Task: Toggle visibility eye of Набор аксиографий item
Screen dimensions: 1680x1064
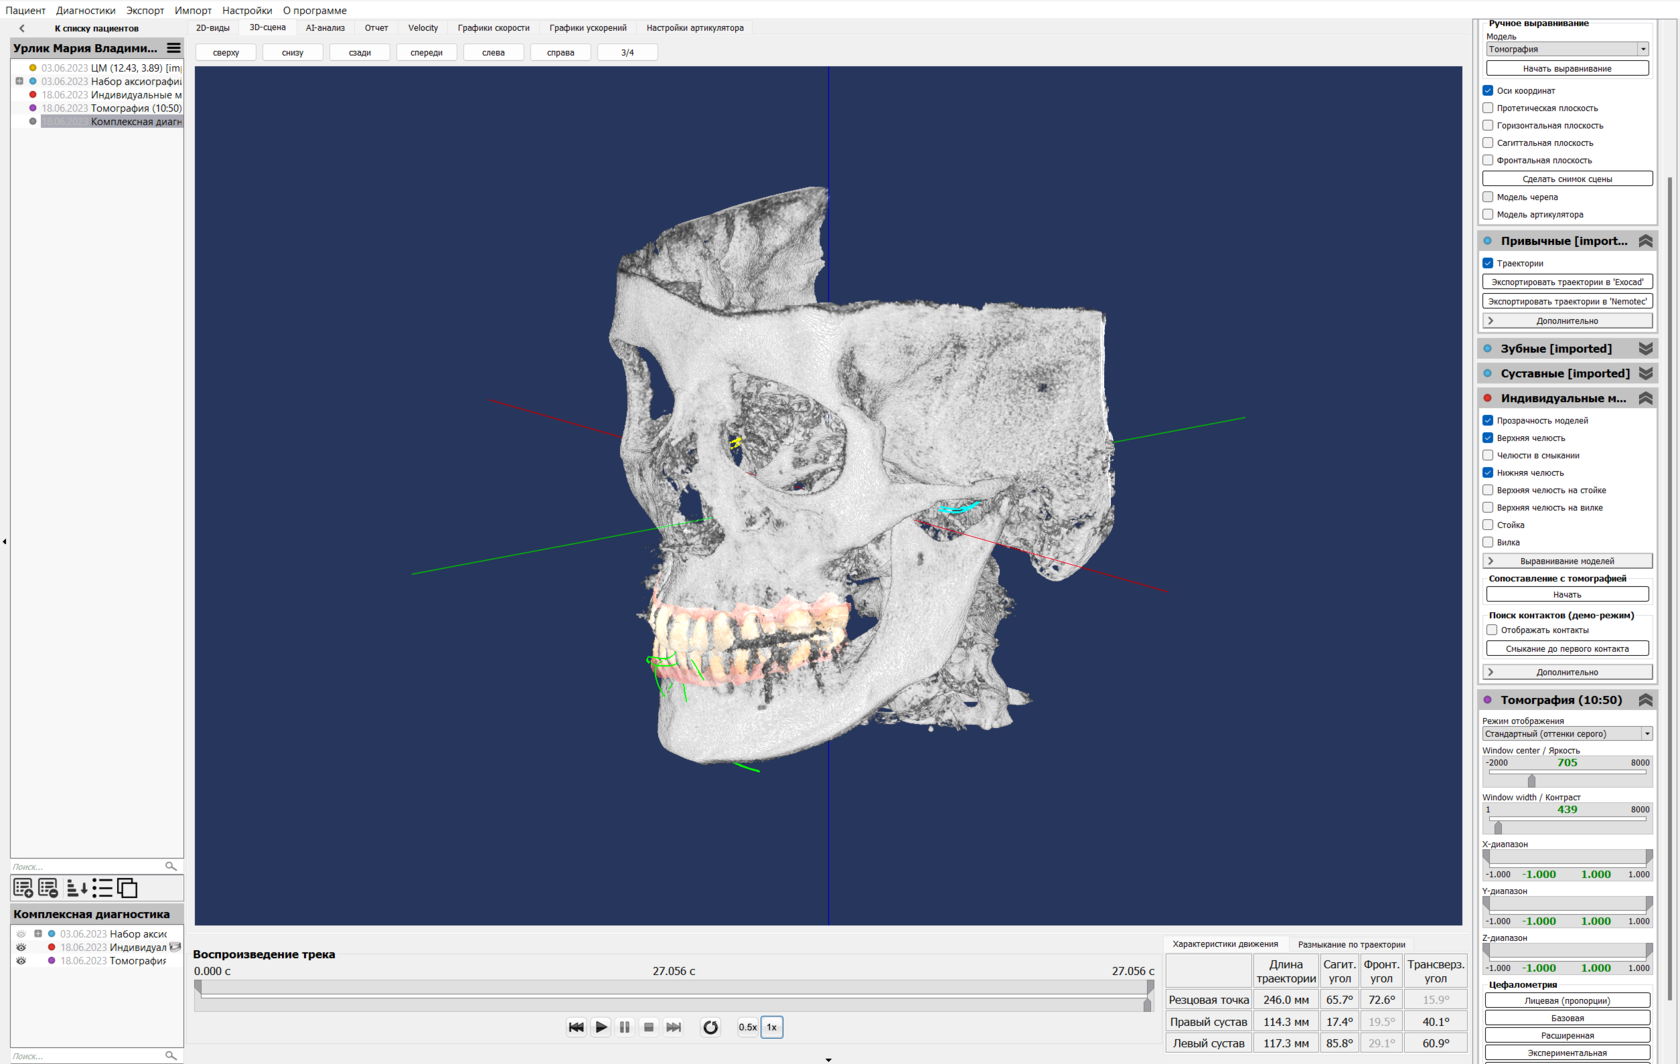Action: [x=21, y=934]
